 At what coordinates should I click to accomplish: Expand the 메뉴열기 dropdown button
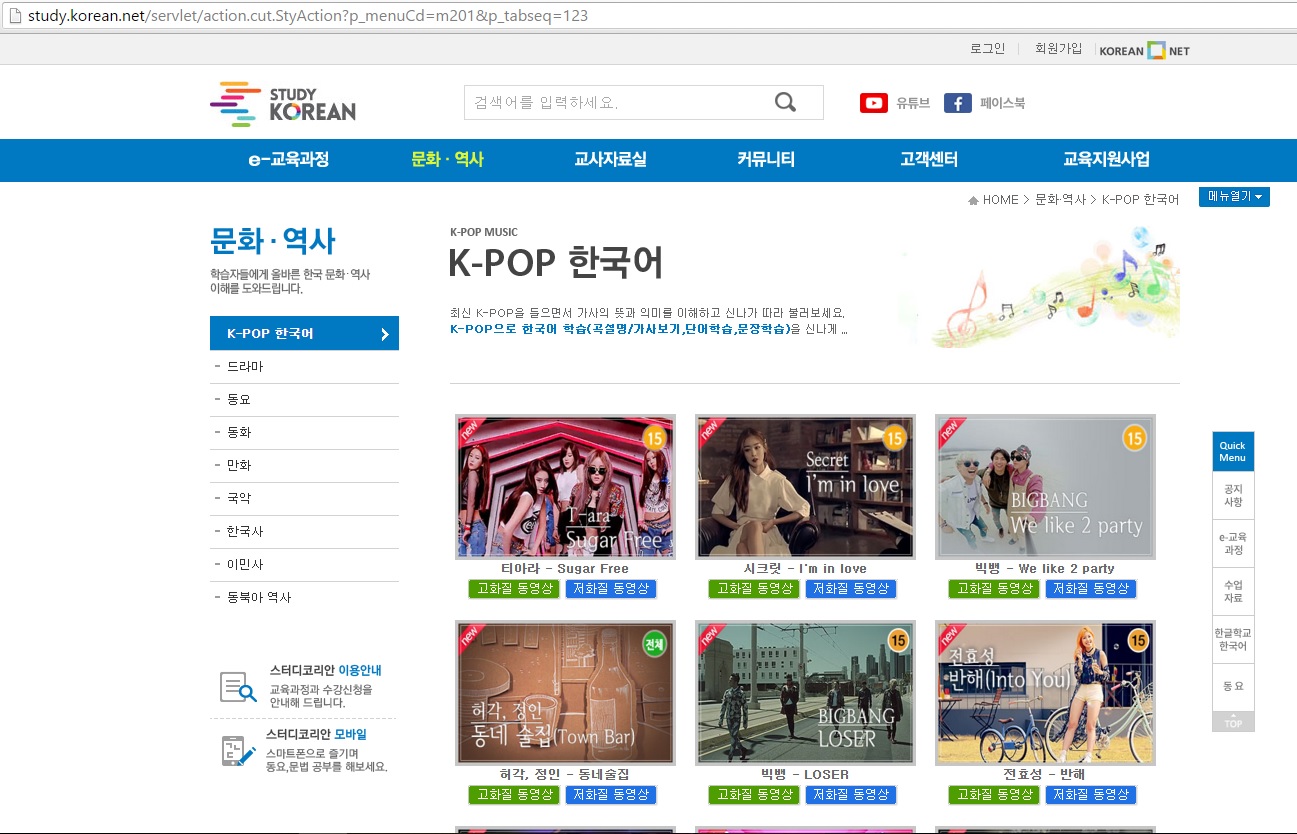tap(1234, 197)
